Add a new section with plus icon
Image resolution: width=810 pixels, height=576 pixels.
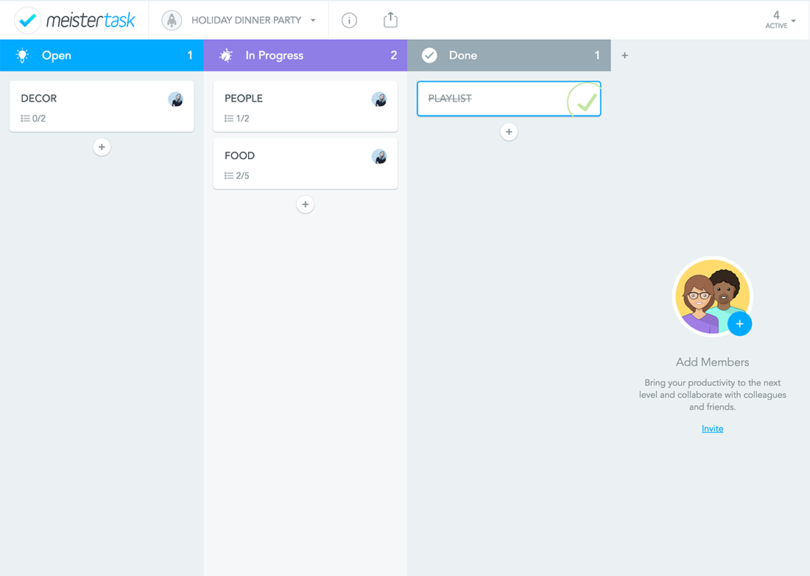[x=625, y=55]
